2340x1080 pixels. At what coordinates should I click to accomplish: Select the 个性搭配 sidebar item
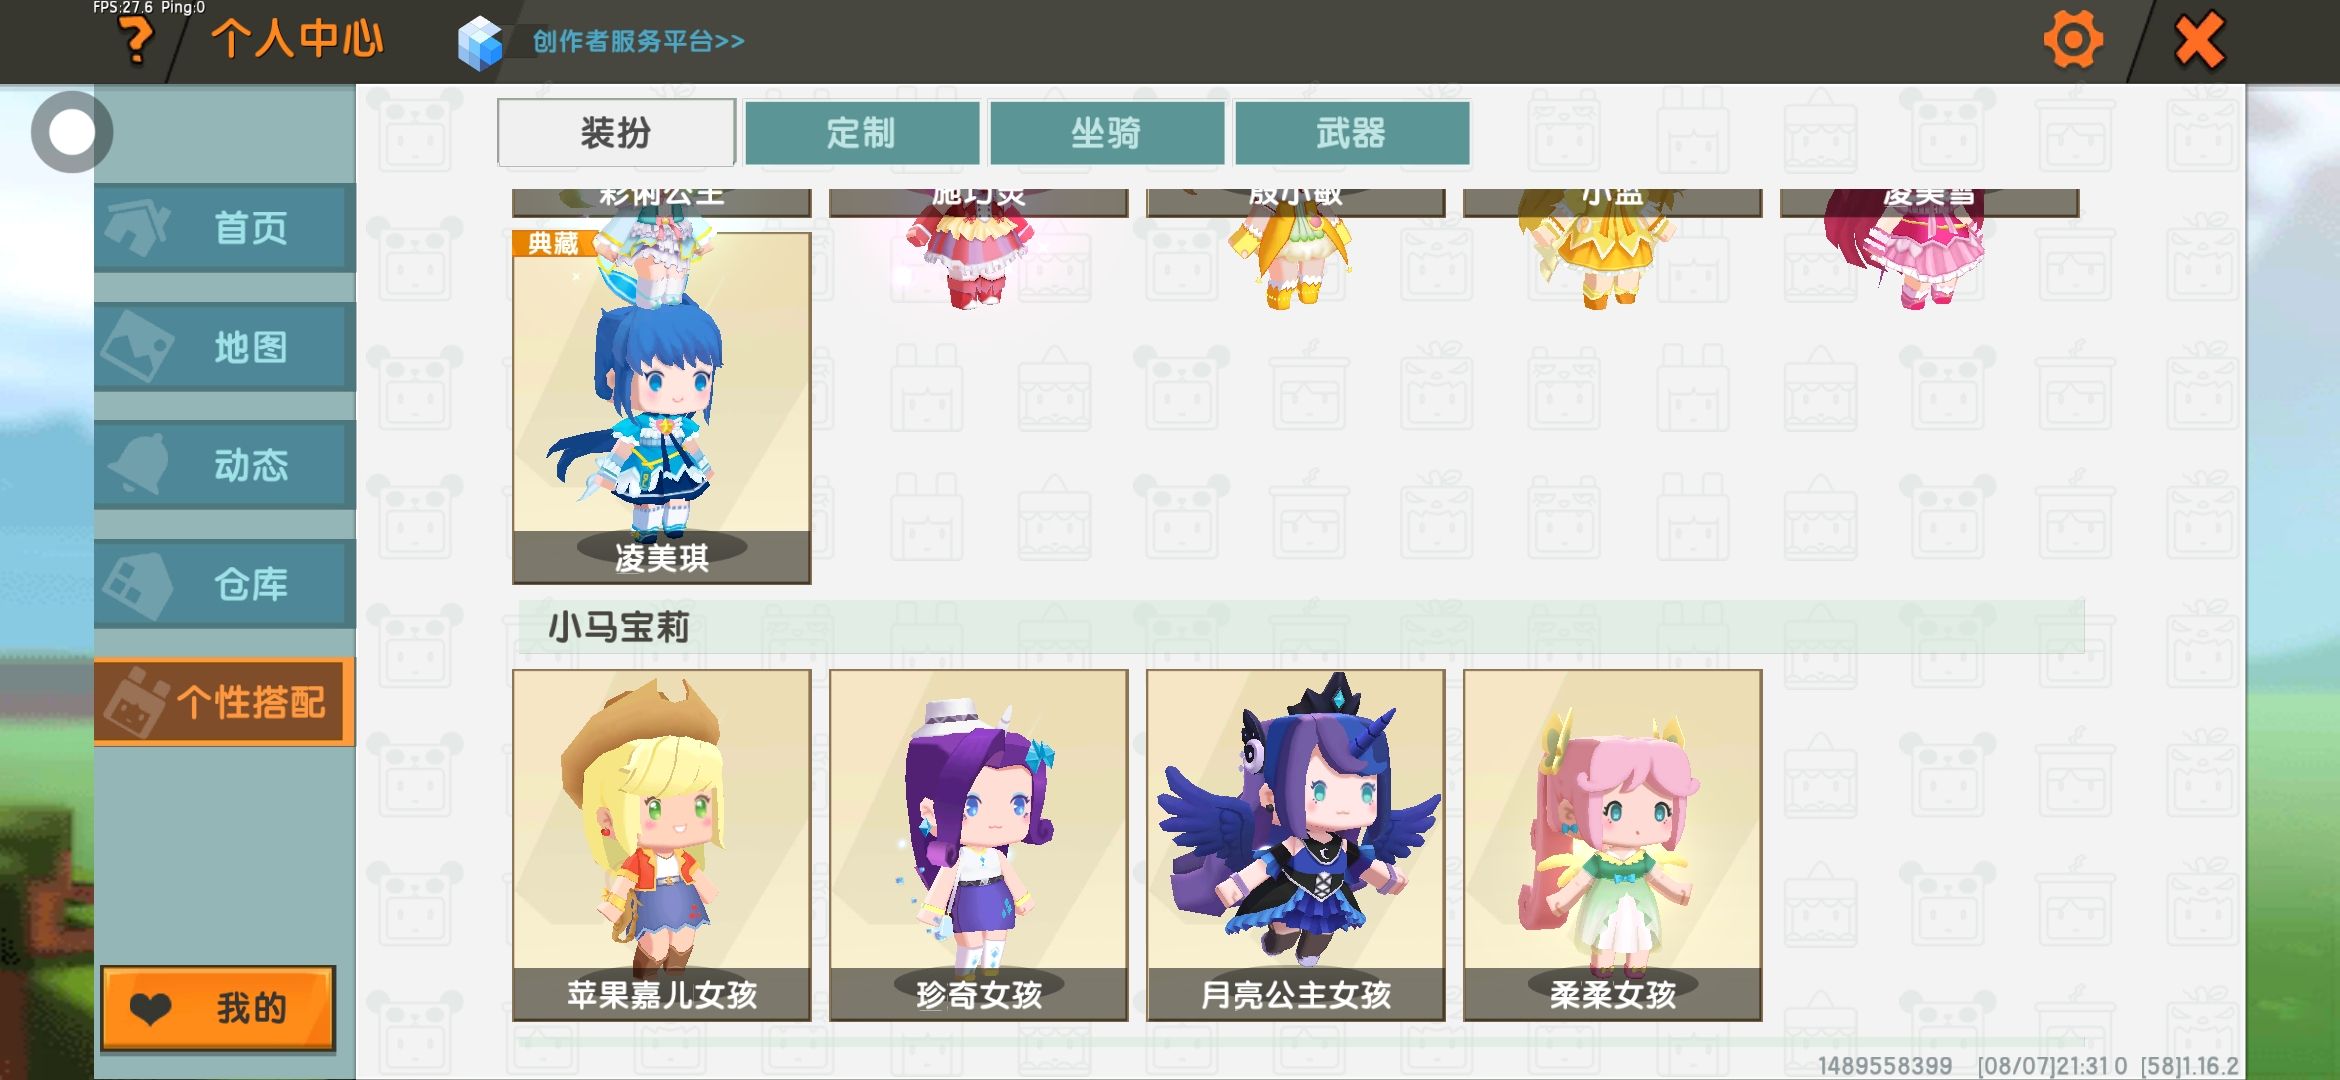point(225,702)
